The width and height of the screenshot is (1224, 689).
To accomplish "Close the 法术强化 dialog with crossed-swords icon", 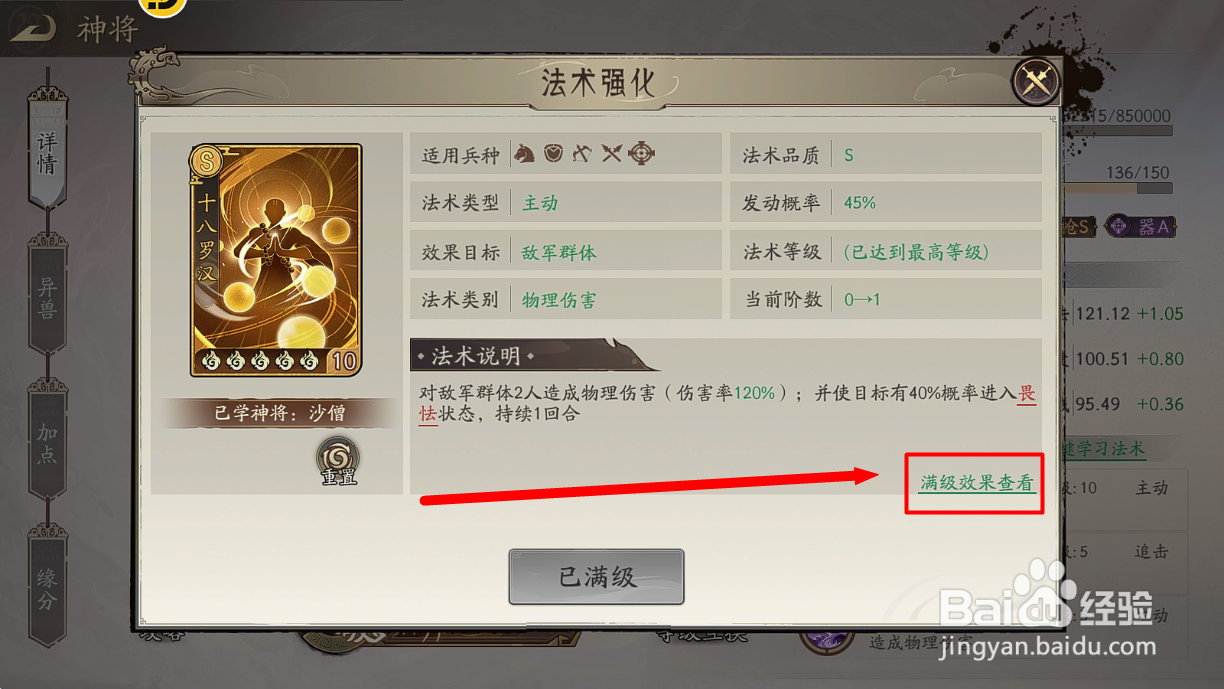I will 1035,83.
